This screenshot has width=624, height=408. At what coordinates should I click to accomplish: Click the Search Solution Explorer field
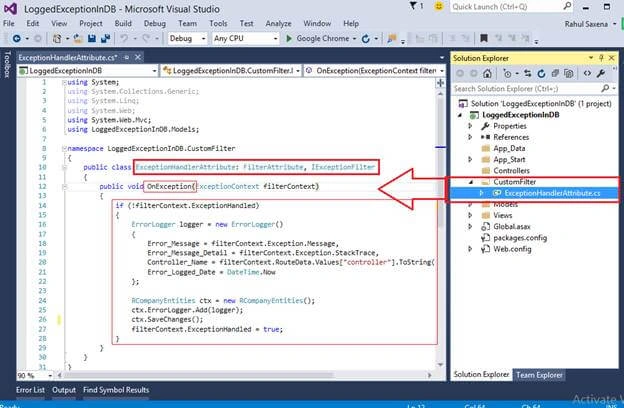[528, 89]
